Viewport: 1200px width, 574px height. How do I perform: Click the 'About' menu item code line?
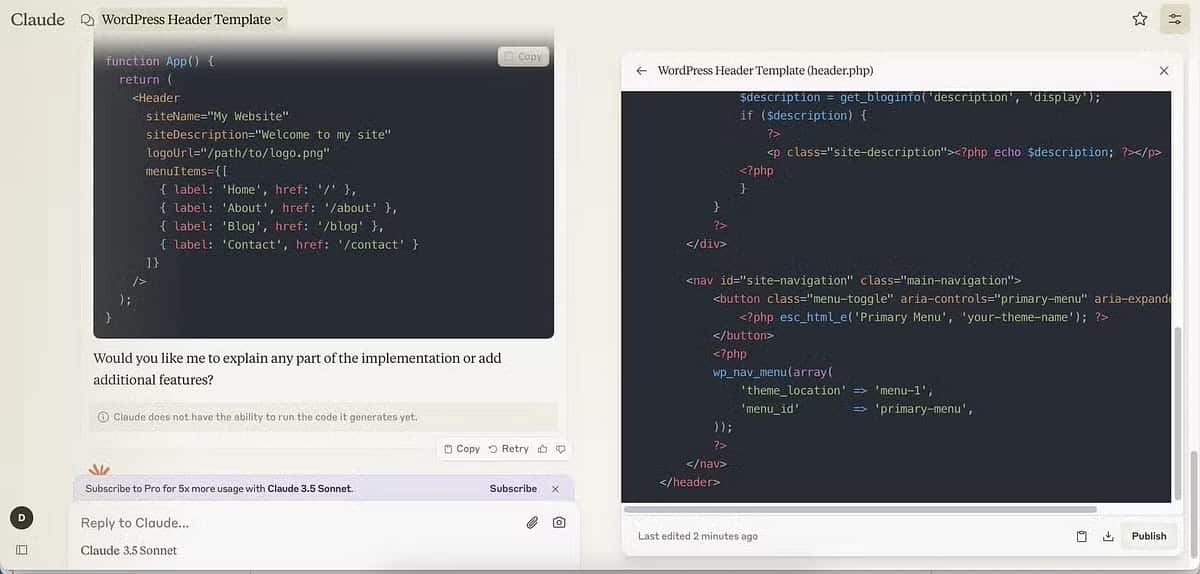coord(279,208)
